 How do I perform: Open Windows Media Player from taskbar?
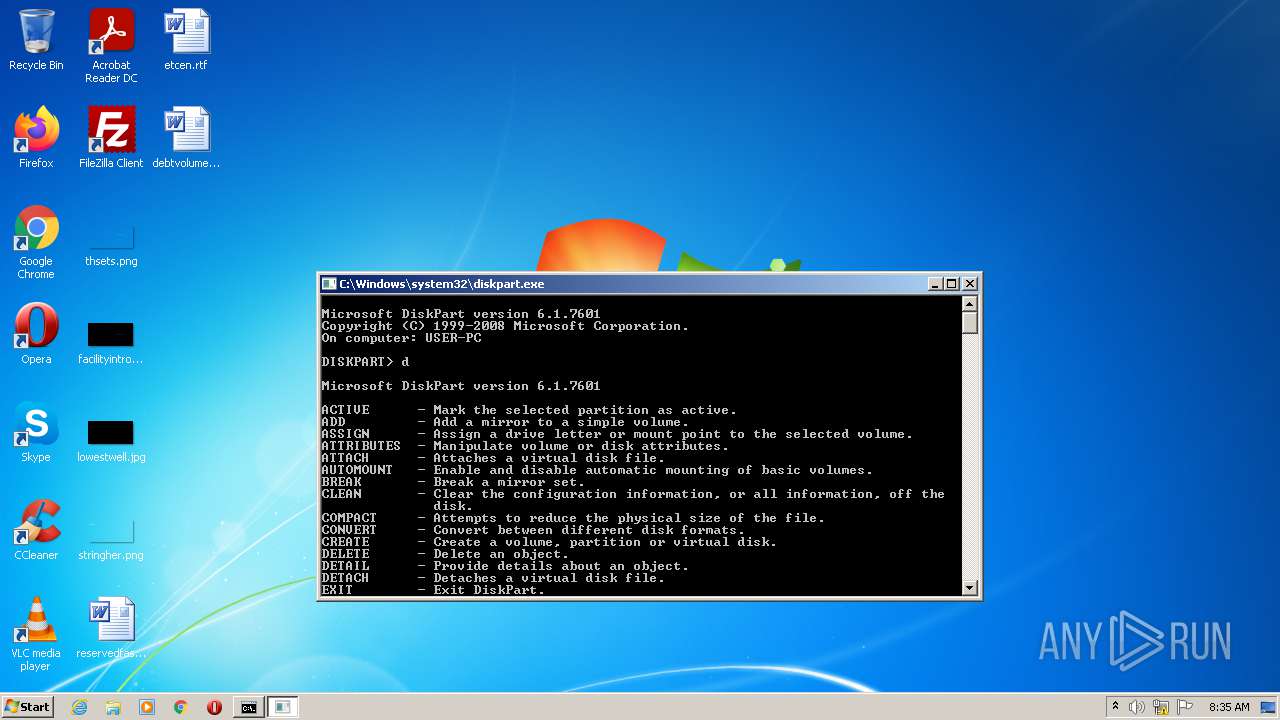[x=147, y=707]
